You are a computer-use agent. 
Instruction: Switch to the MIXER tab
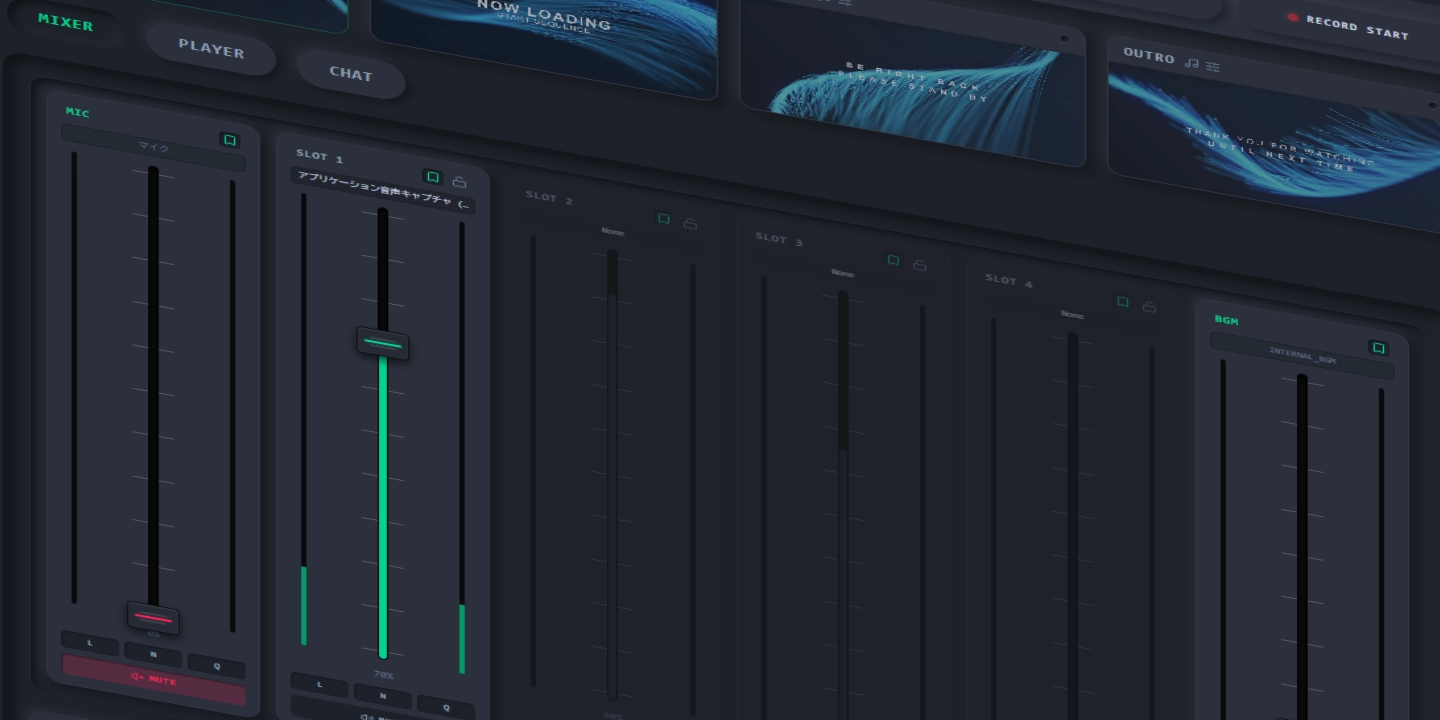click(65, 22)
